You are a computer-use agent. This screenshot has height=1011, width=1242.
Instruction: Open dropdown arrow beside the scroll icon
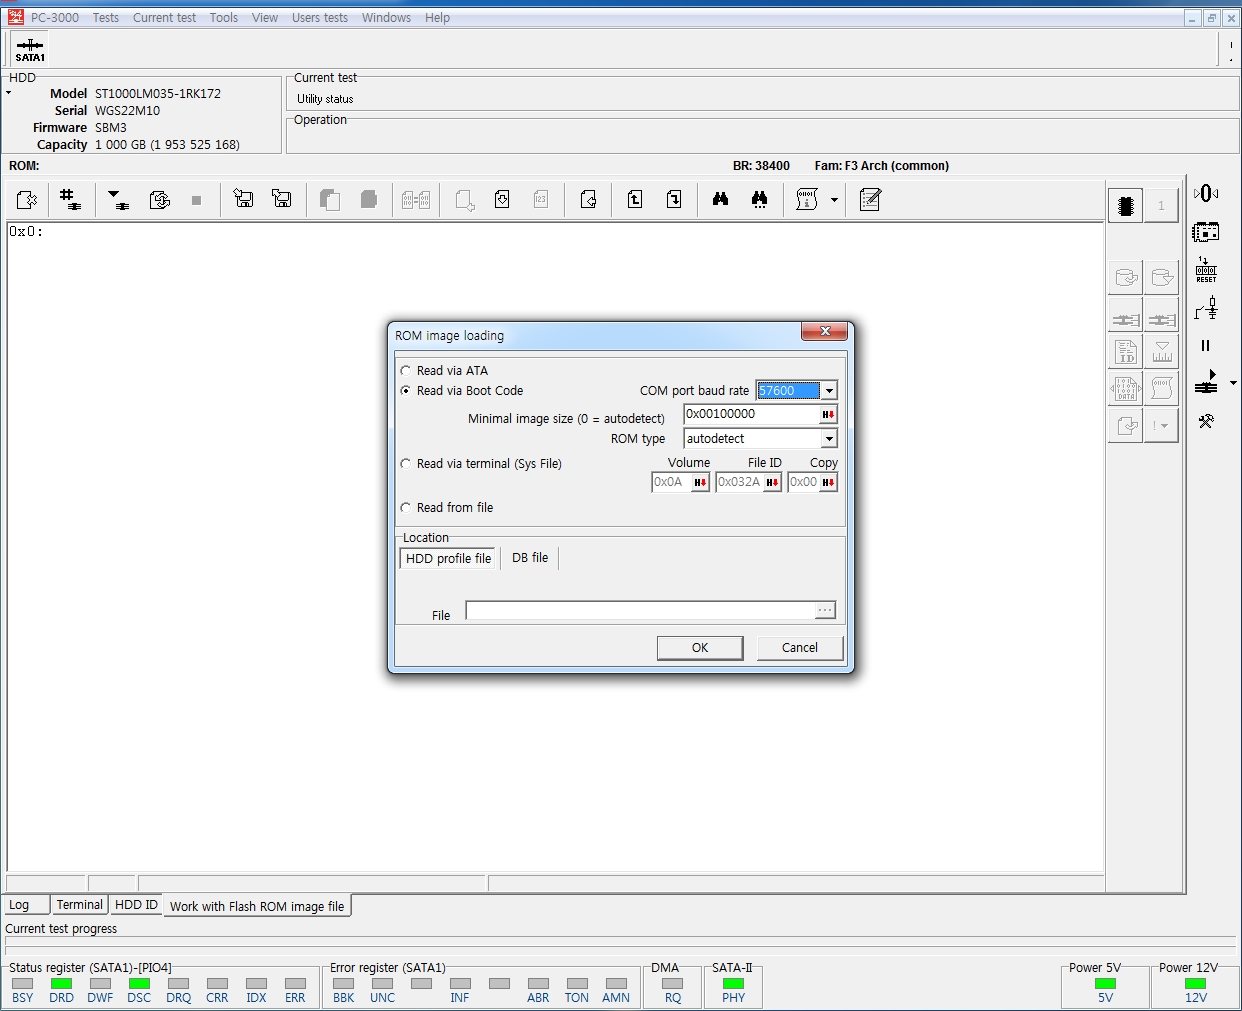[834, 200]
